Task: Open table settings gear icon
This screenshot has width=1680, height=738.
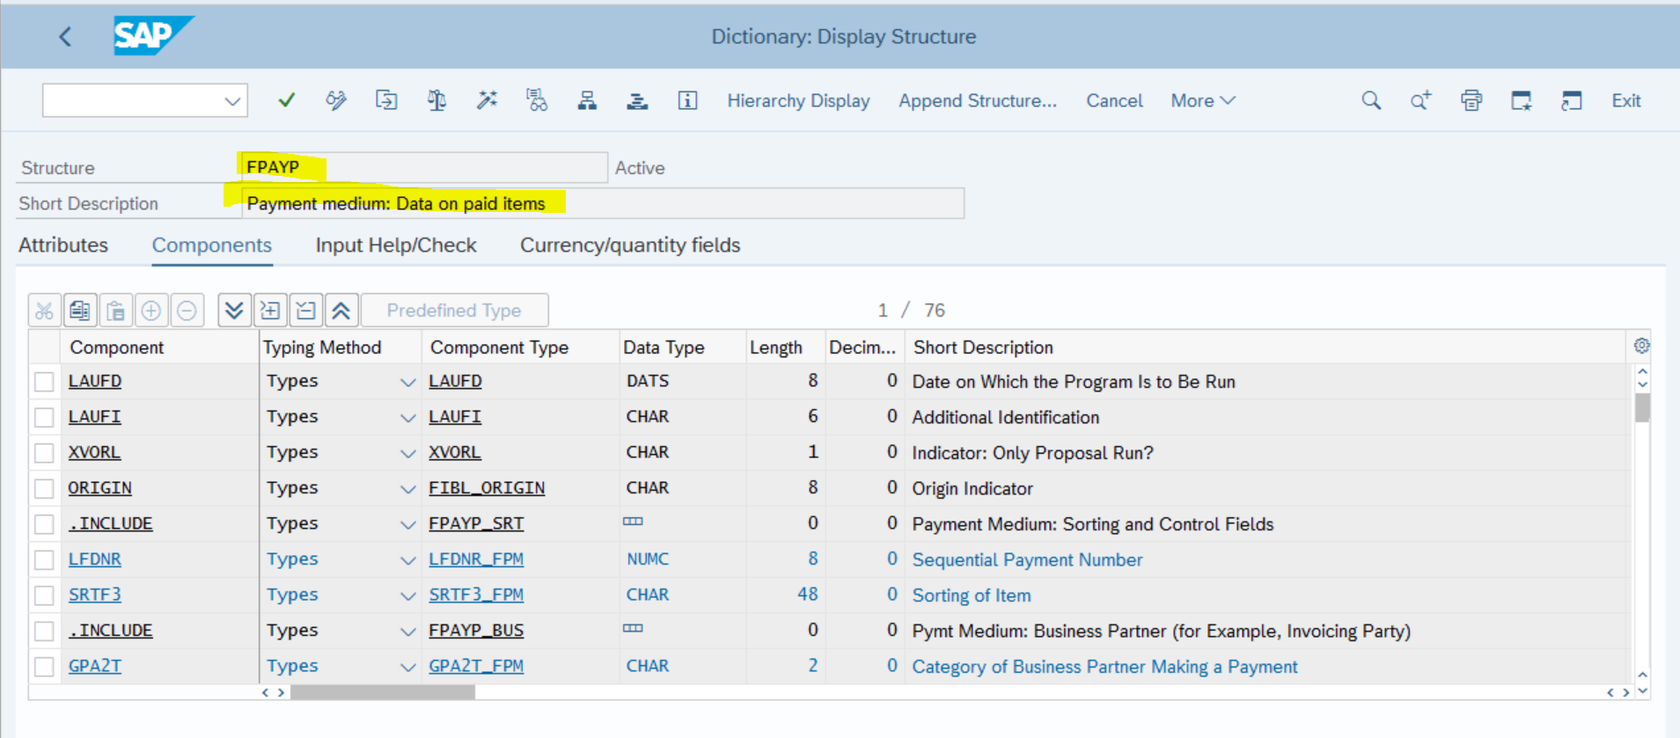Action: 1641,346
